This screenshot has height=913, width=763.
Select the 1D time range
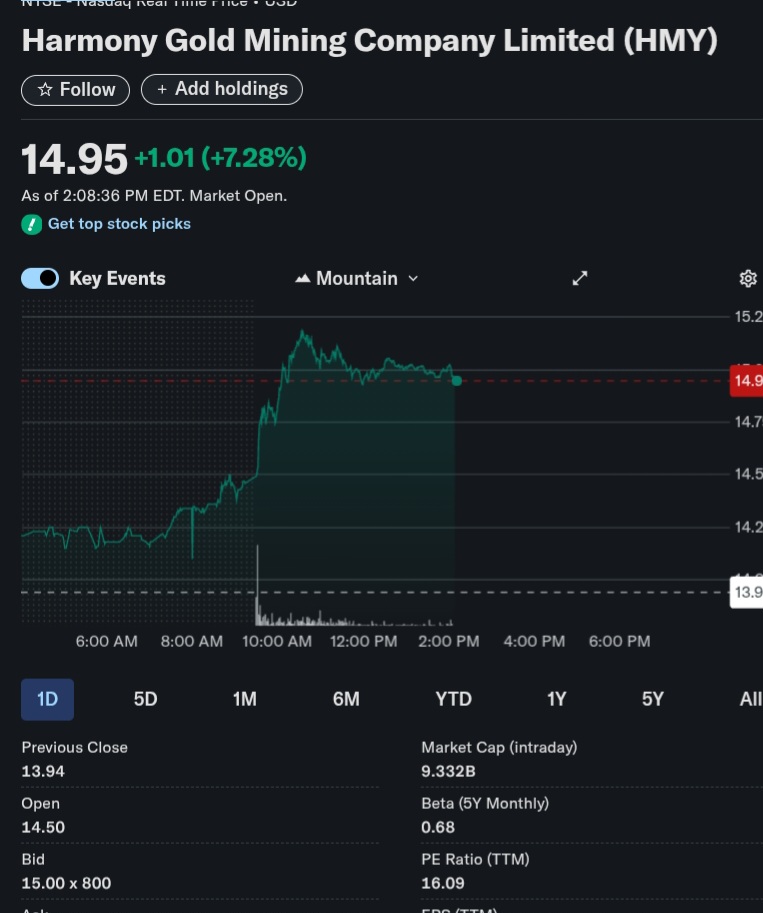pos(47,699)
